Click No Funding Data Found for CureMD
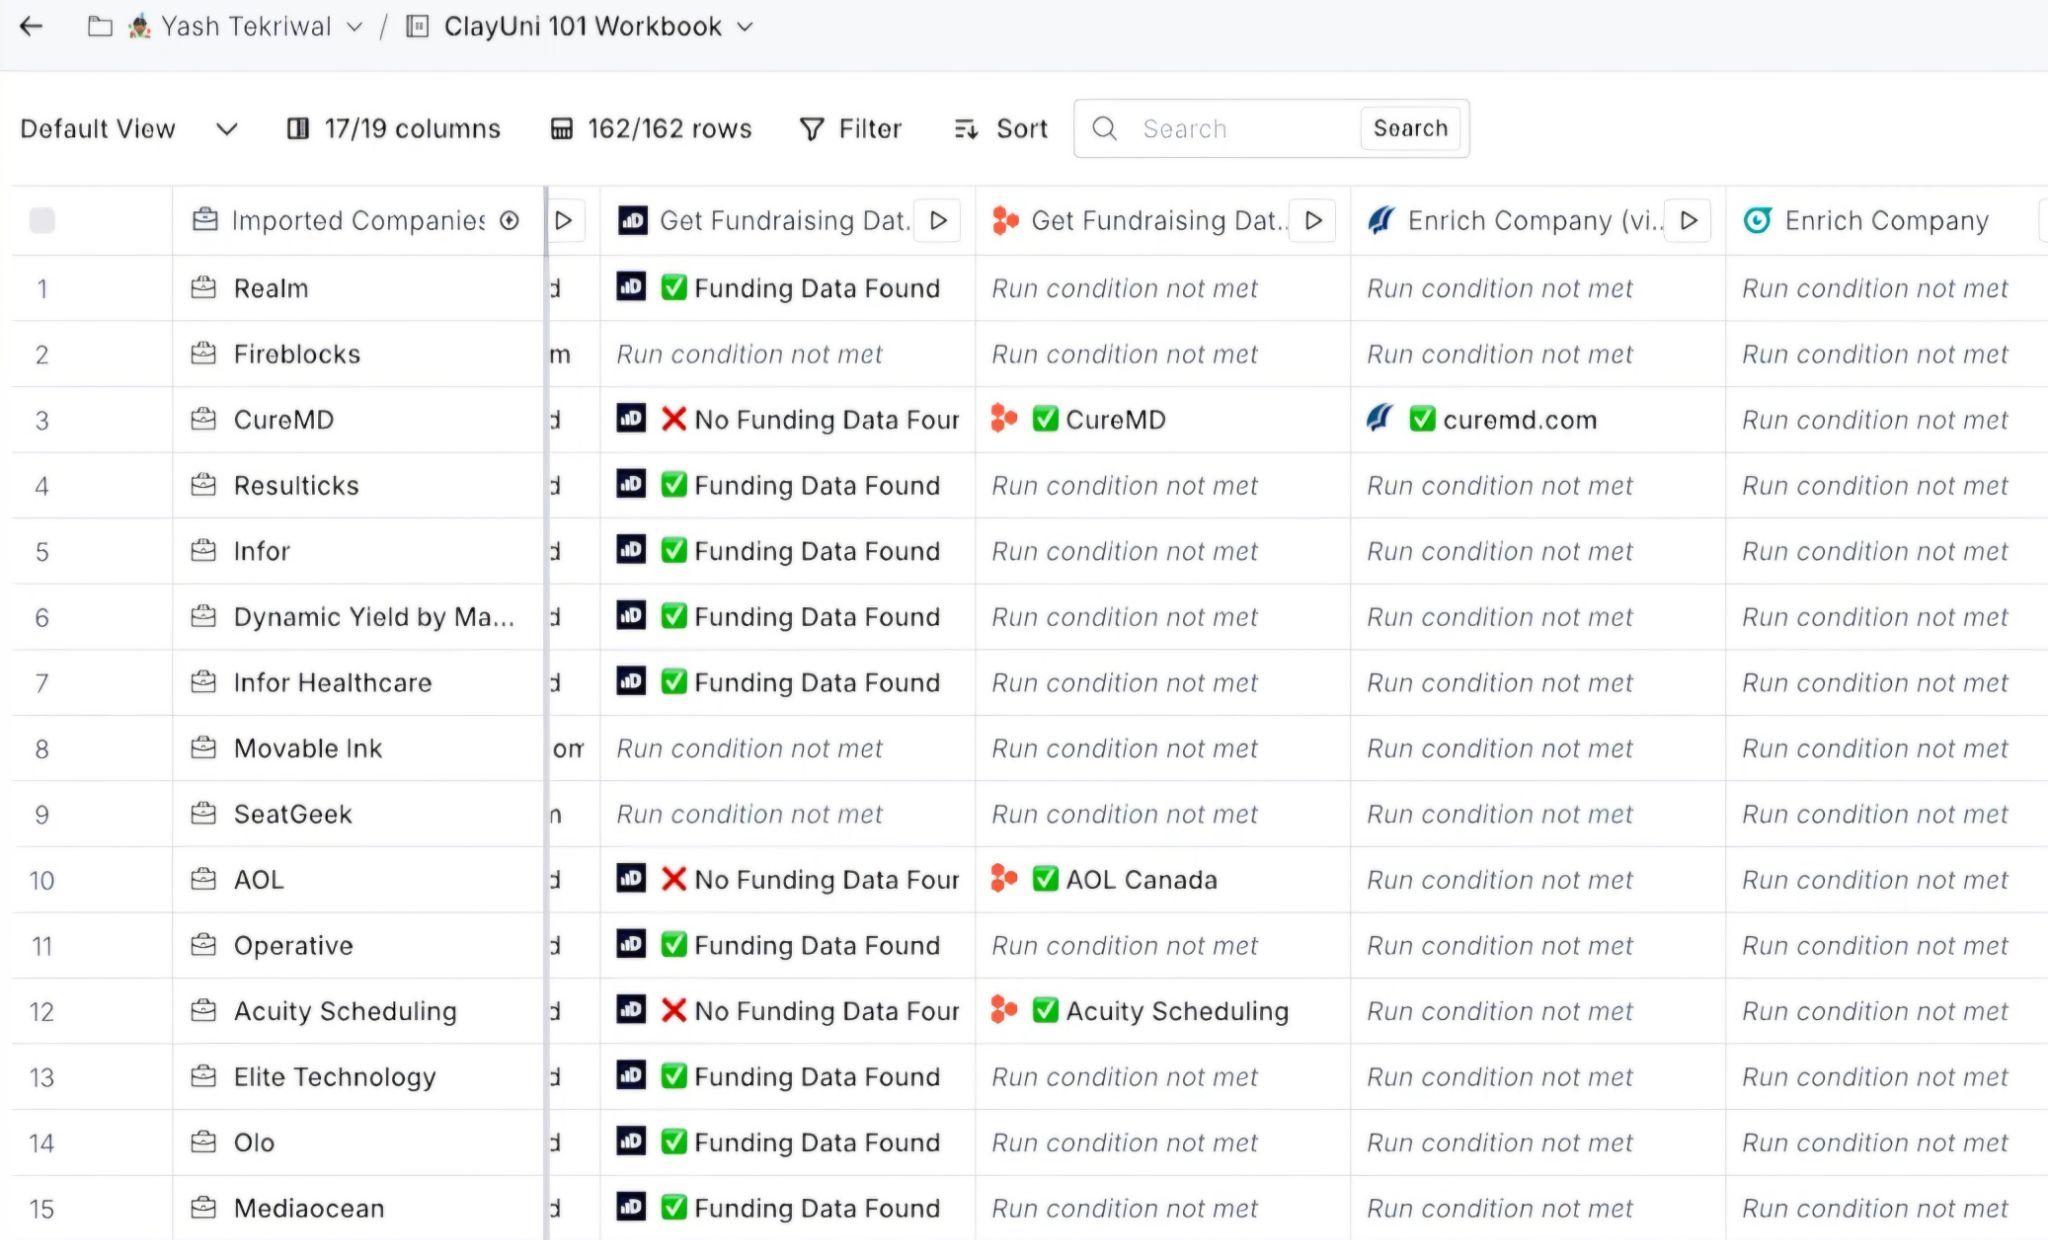The height and width of the screenshot is (1240, 2048). [x=788, y=420]
